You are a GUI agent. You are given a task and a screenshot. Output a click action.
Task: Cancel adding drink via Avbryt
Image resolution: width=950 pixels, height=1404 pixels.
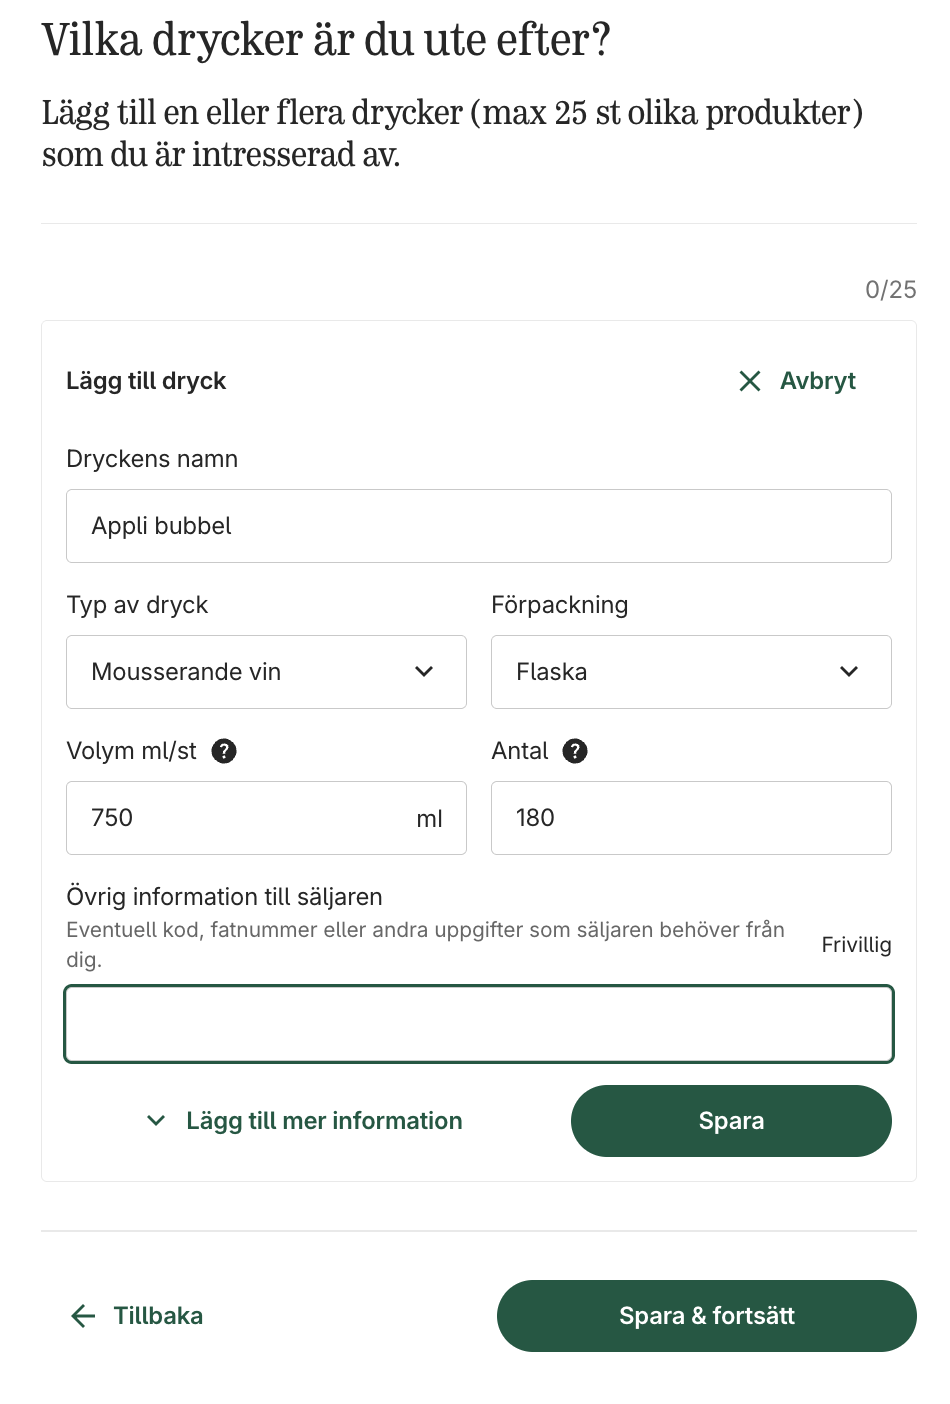[817, 381]
